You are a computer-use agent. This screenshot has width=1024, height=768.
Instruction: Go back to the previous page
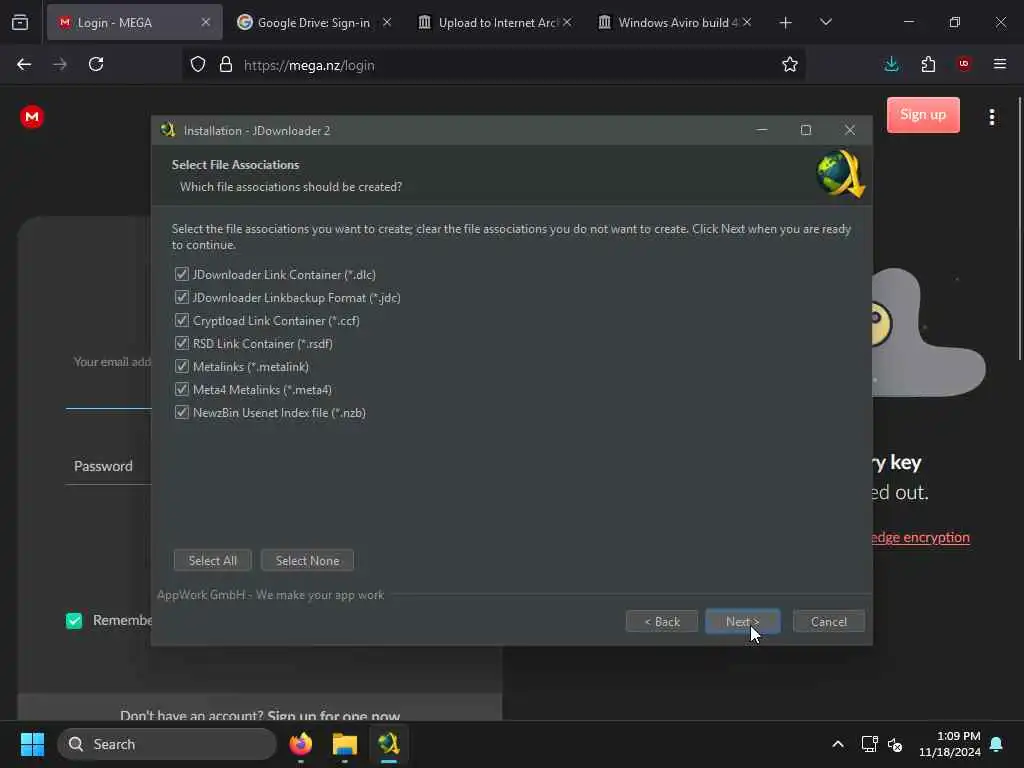(24, 65)
